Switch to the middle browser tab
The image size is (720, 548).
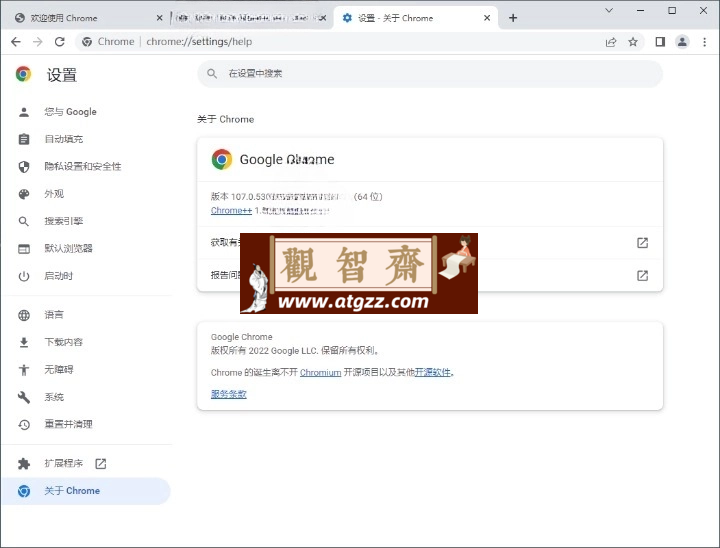point(246,18)
